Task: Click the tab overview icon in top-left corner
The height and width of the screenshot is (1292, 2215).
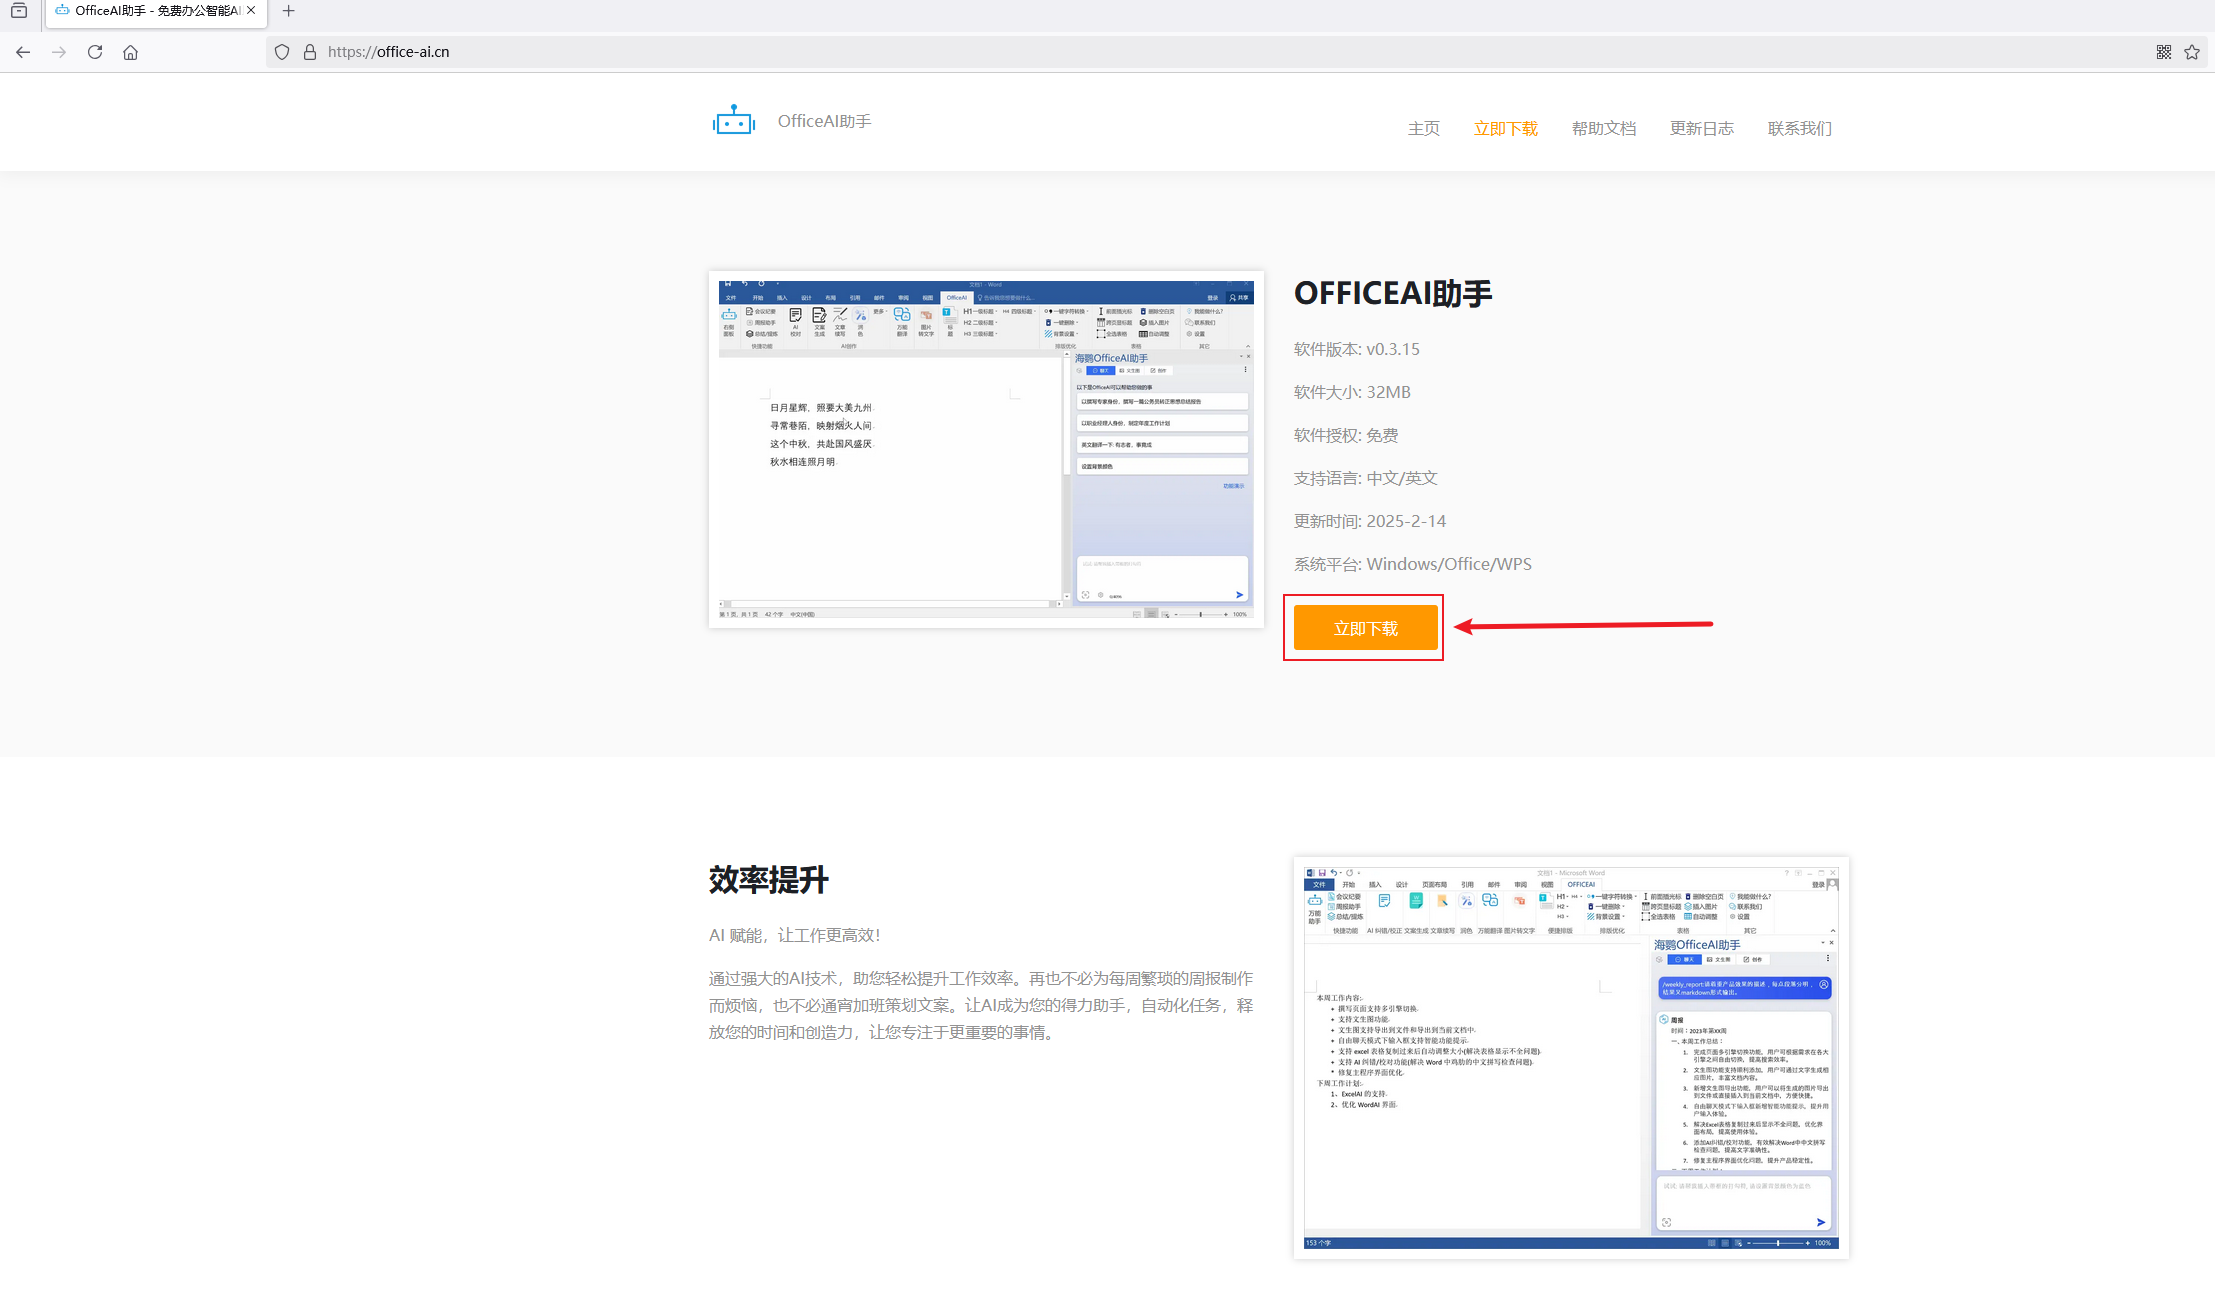Action: (21, 11)
